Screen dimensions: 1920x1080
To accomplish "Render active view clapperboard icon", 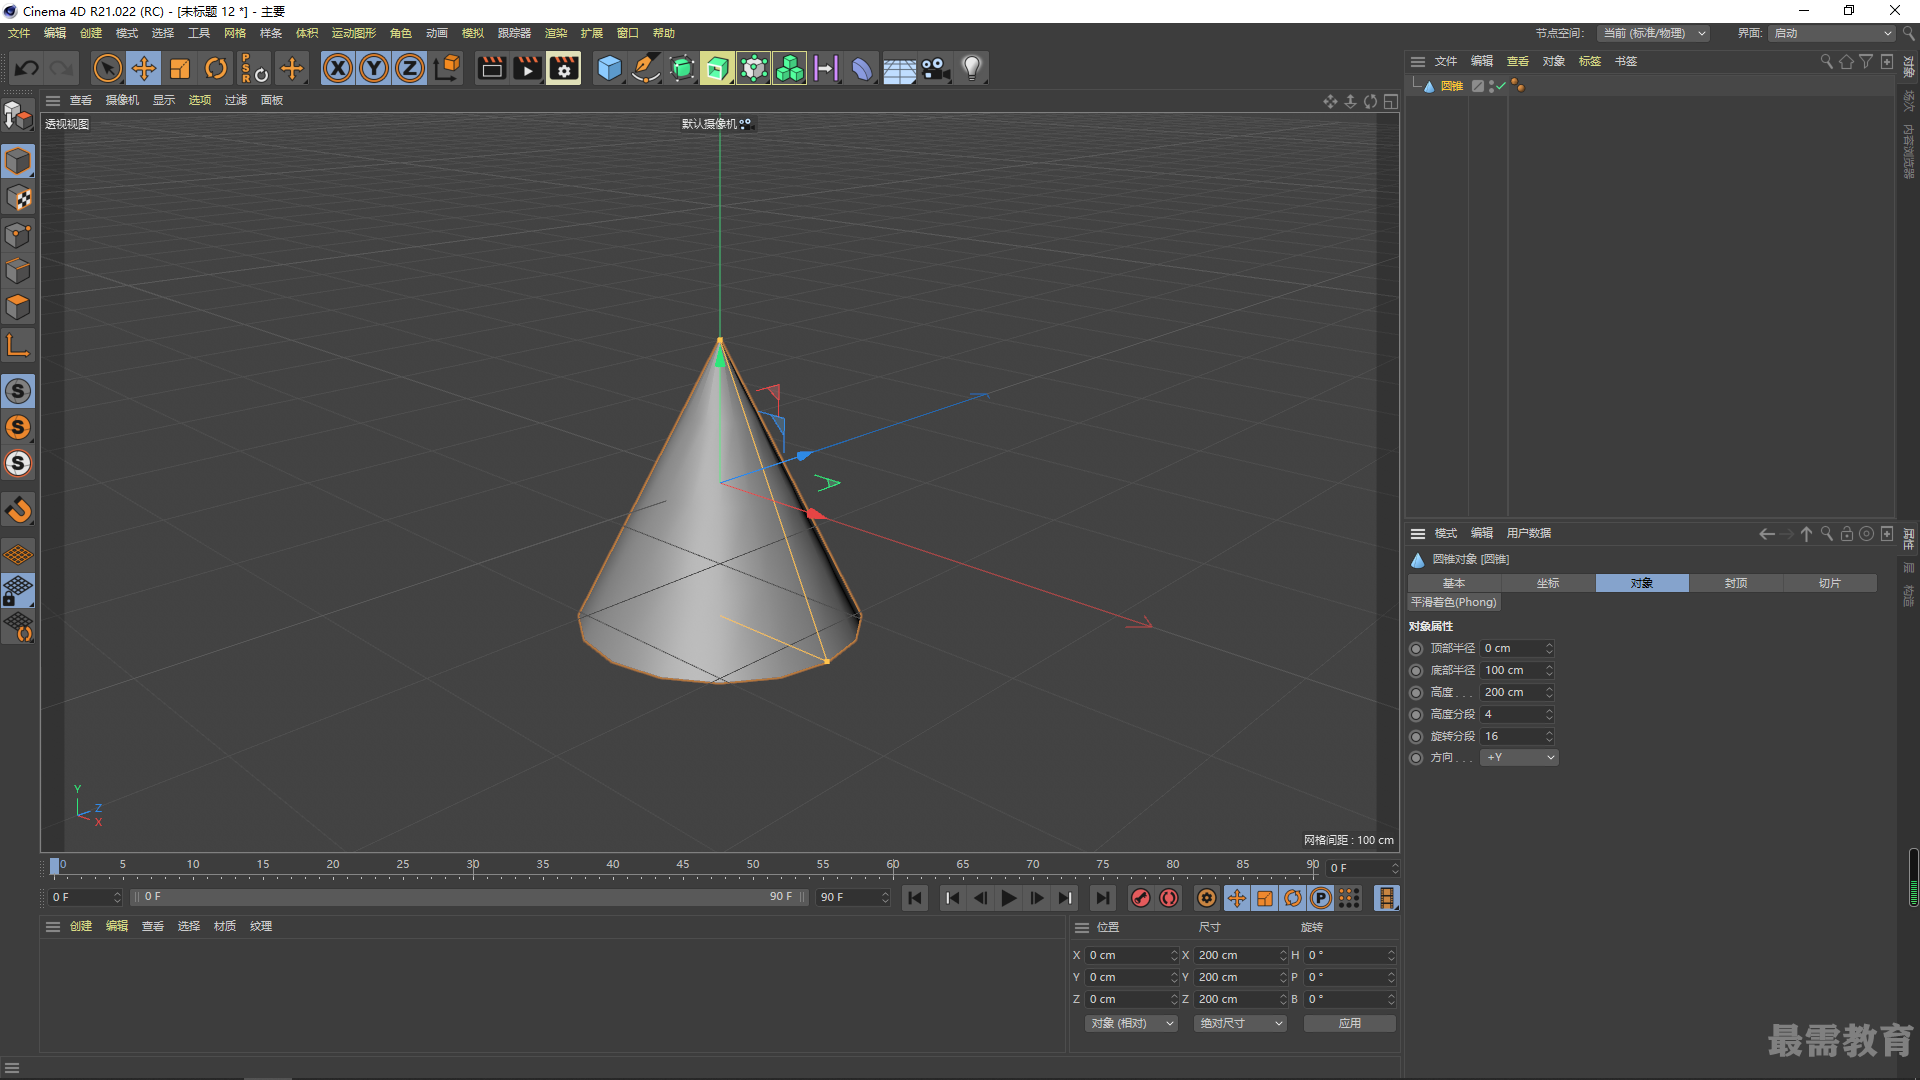I will click(x=491, y=68).
